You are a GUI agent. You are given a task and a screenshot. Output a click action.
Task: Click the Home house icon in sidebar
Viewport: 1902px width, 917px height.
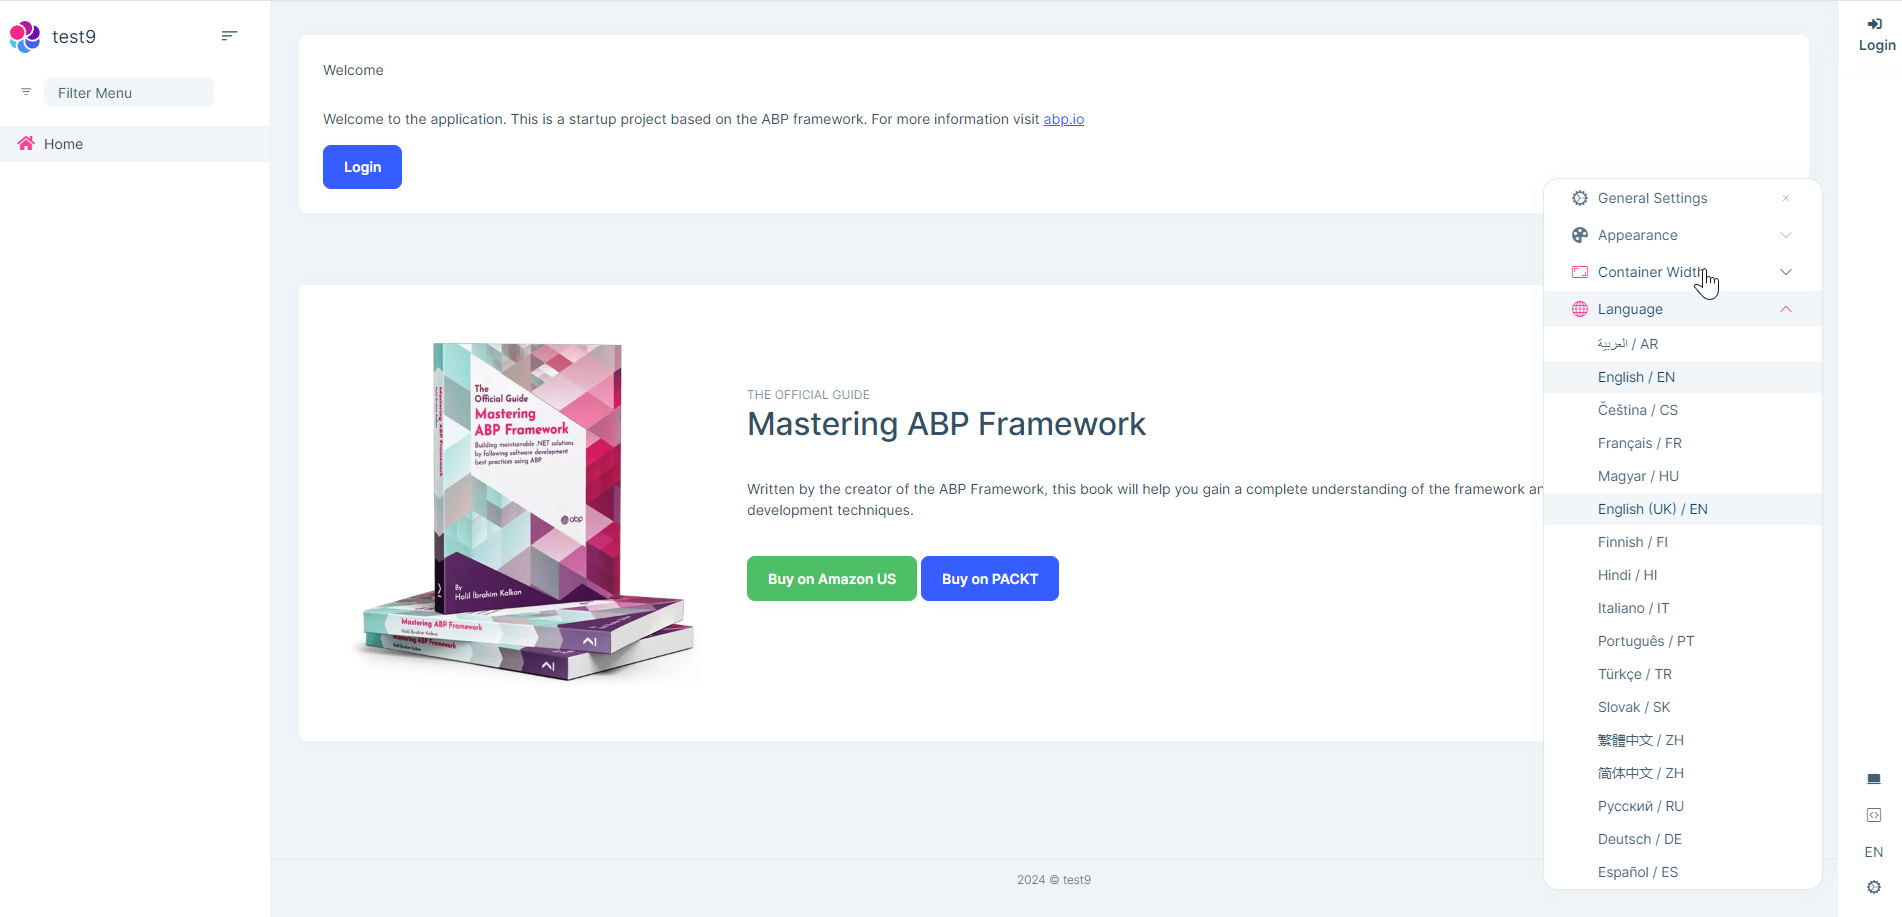tap(26, 143)
